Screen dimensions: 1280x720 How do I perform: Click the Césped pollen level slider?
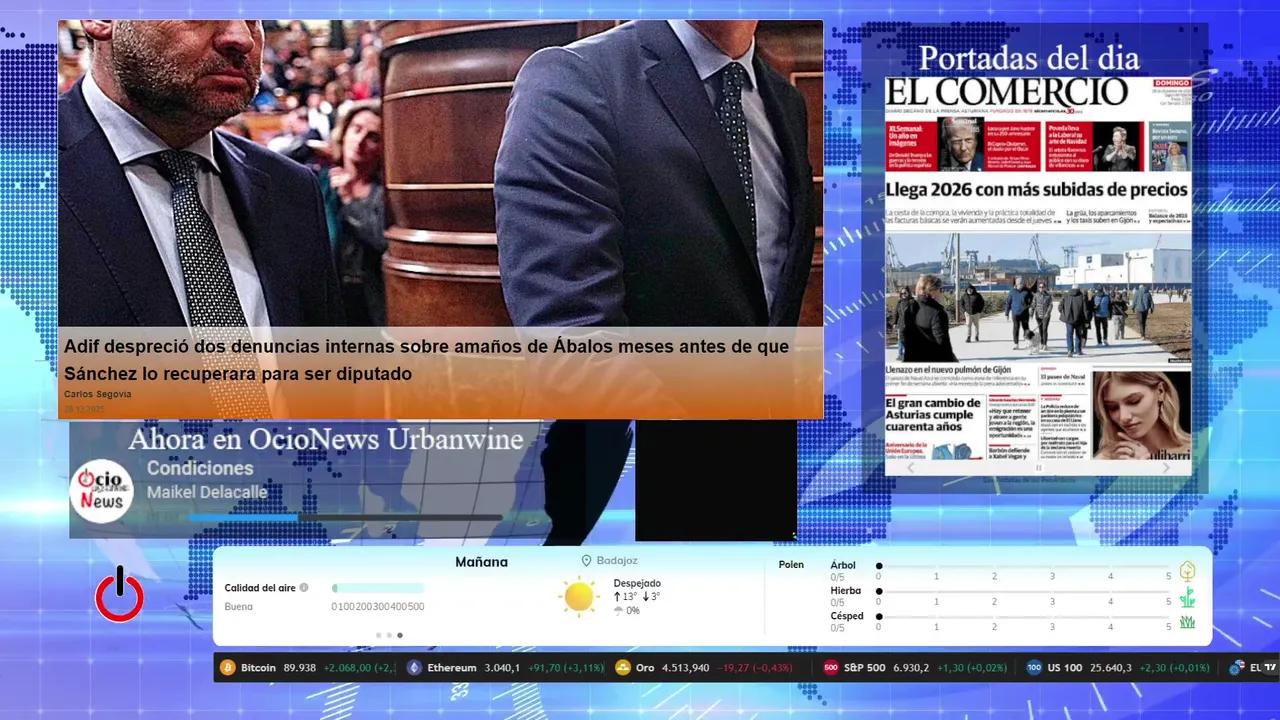tap(1024, 616)
